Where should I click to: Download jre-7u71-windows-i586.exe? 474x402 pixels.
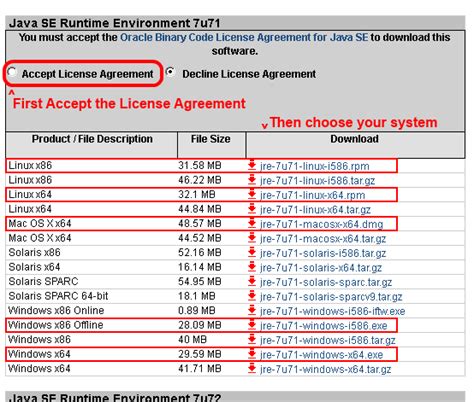[323, 326]
